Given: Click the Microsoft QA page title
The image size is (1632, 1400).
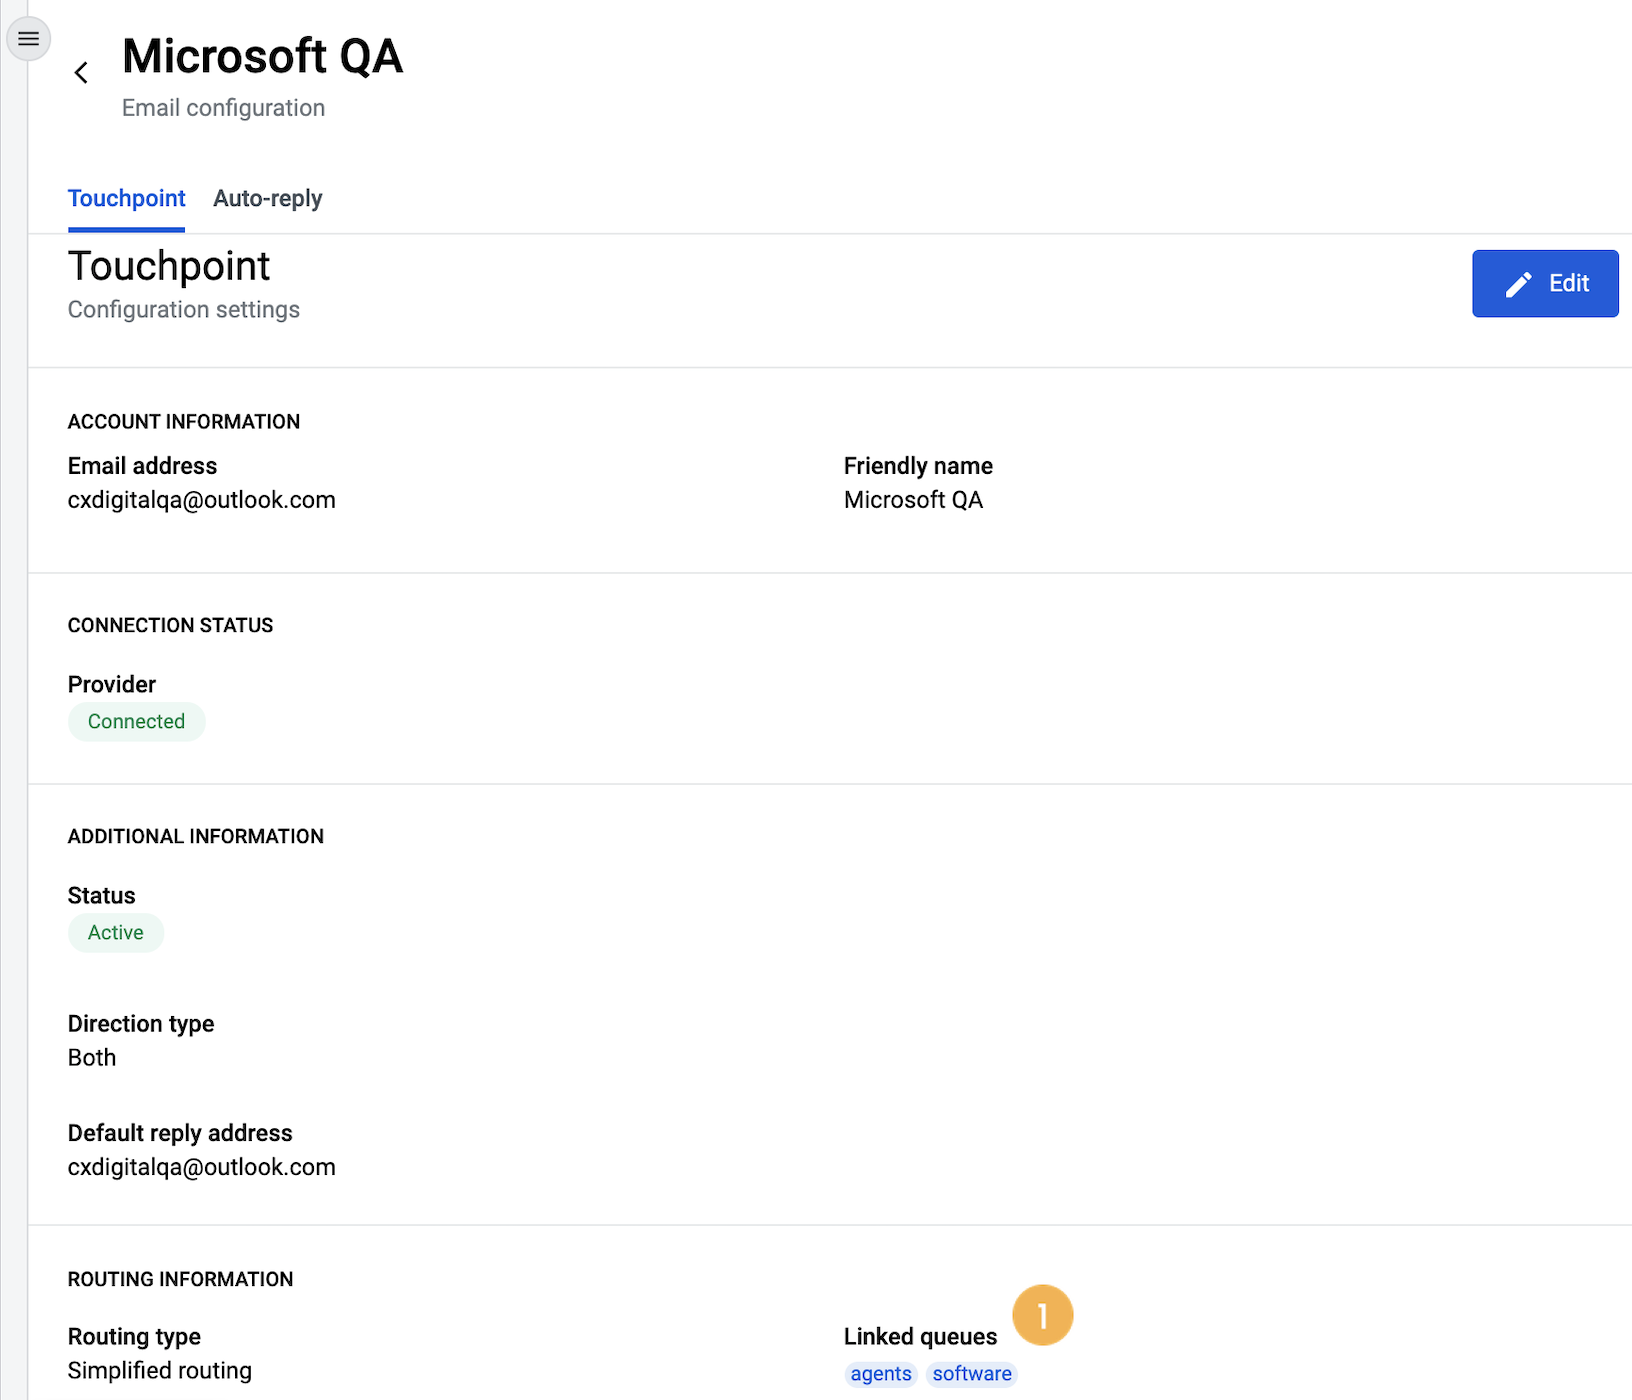Looking at the screenshot, I should [263, 56].
